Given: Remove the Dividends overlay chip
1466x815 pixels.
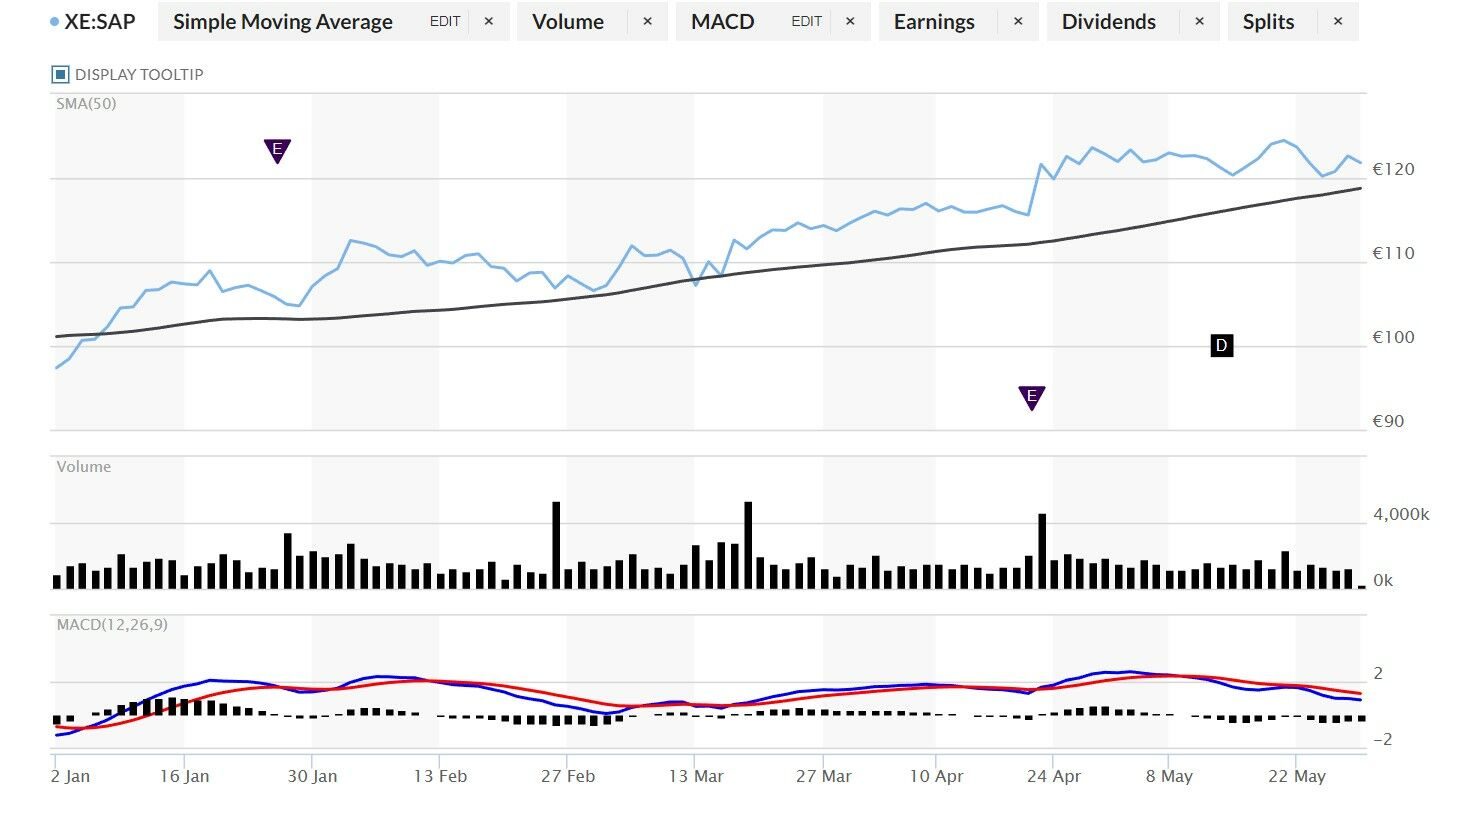Looking at the screenshot, I should 1199,21.
